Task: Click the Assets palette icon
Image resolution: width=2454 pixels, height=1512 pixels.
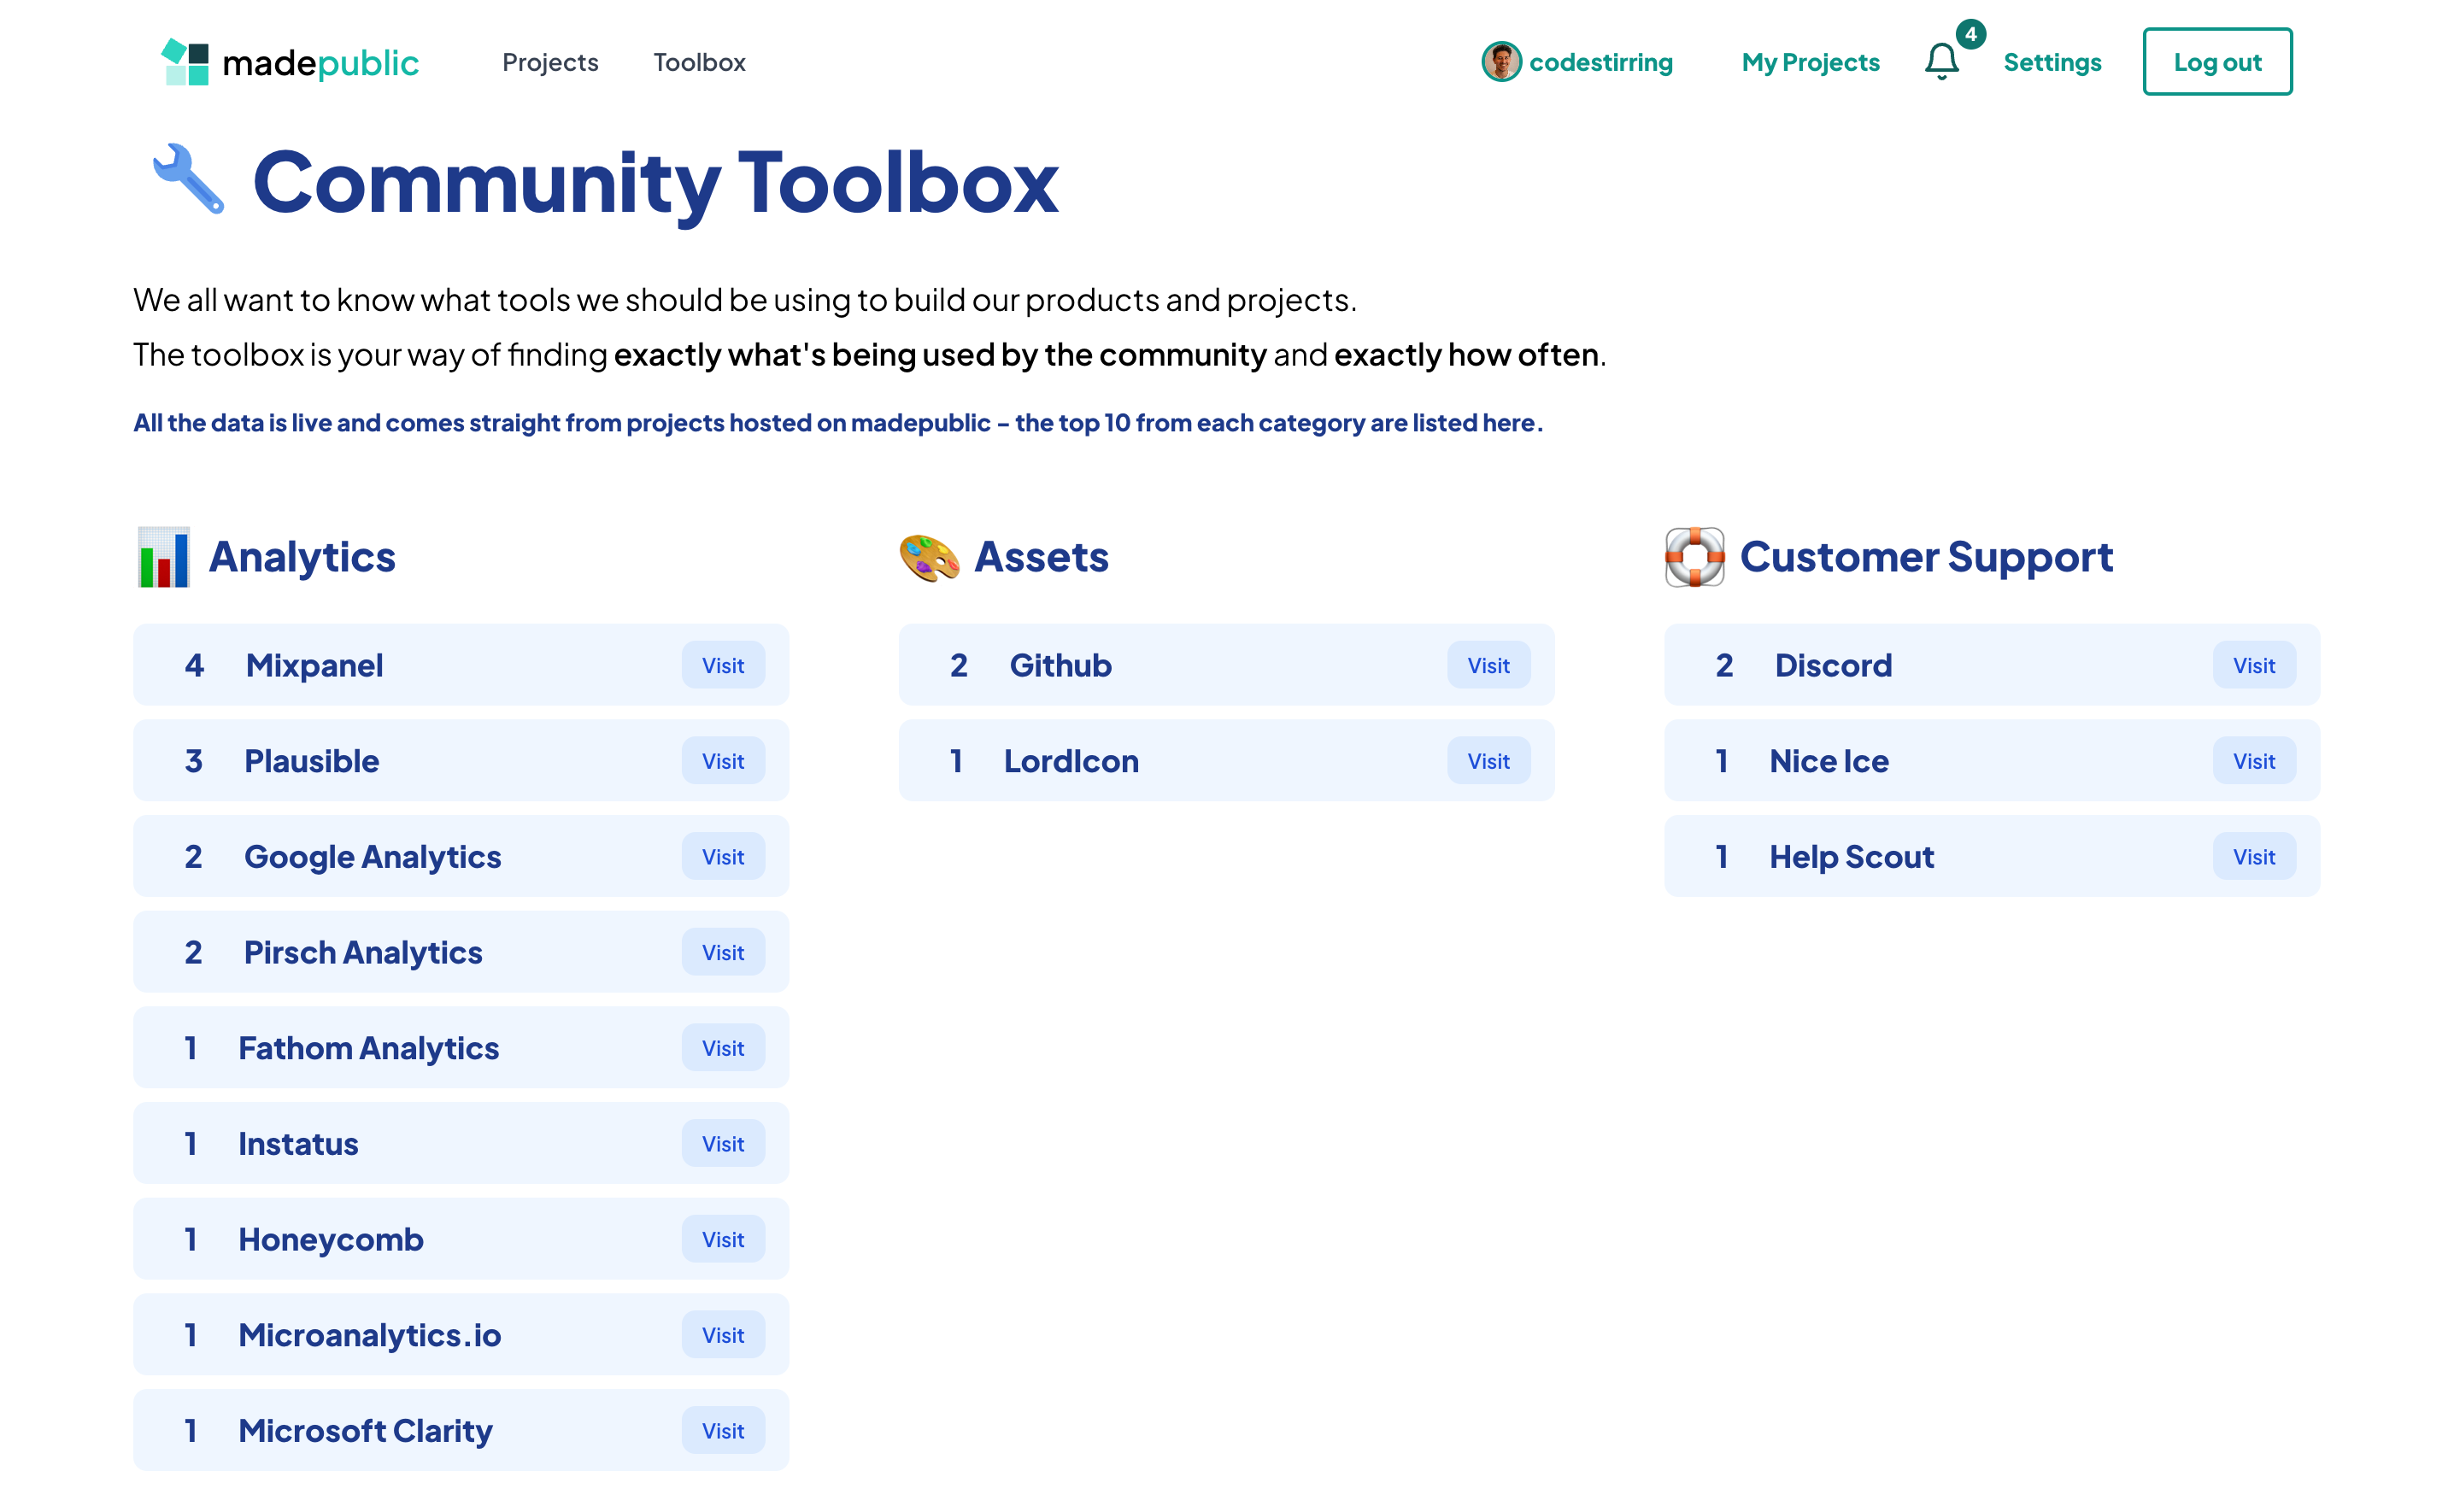Action: click(929, 557)
